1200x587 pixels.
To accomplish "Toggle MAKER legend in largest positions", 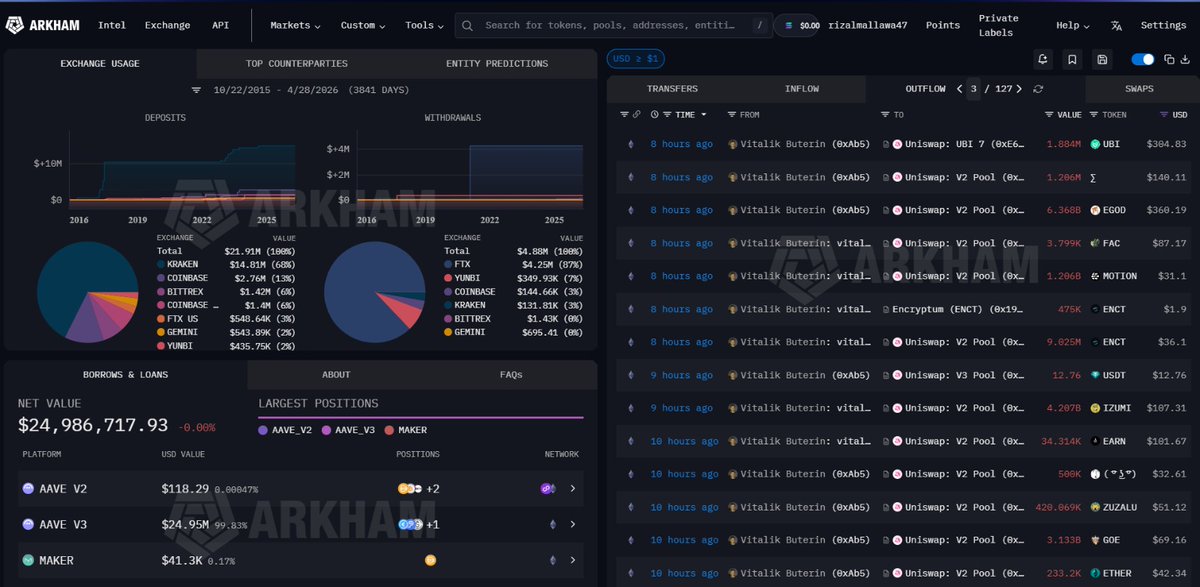I will [405, 430].
